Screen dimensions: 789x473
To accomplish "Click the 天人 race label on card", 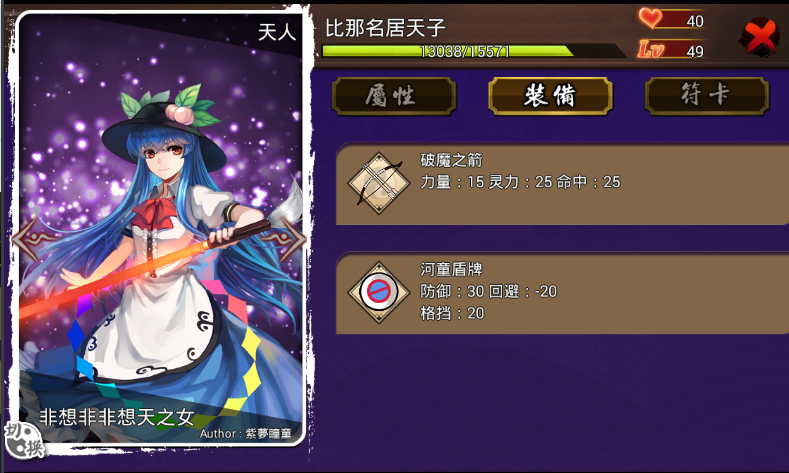I will click(276, 32).
